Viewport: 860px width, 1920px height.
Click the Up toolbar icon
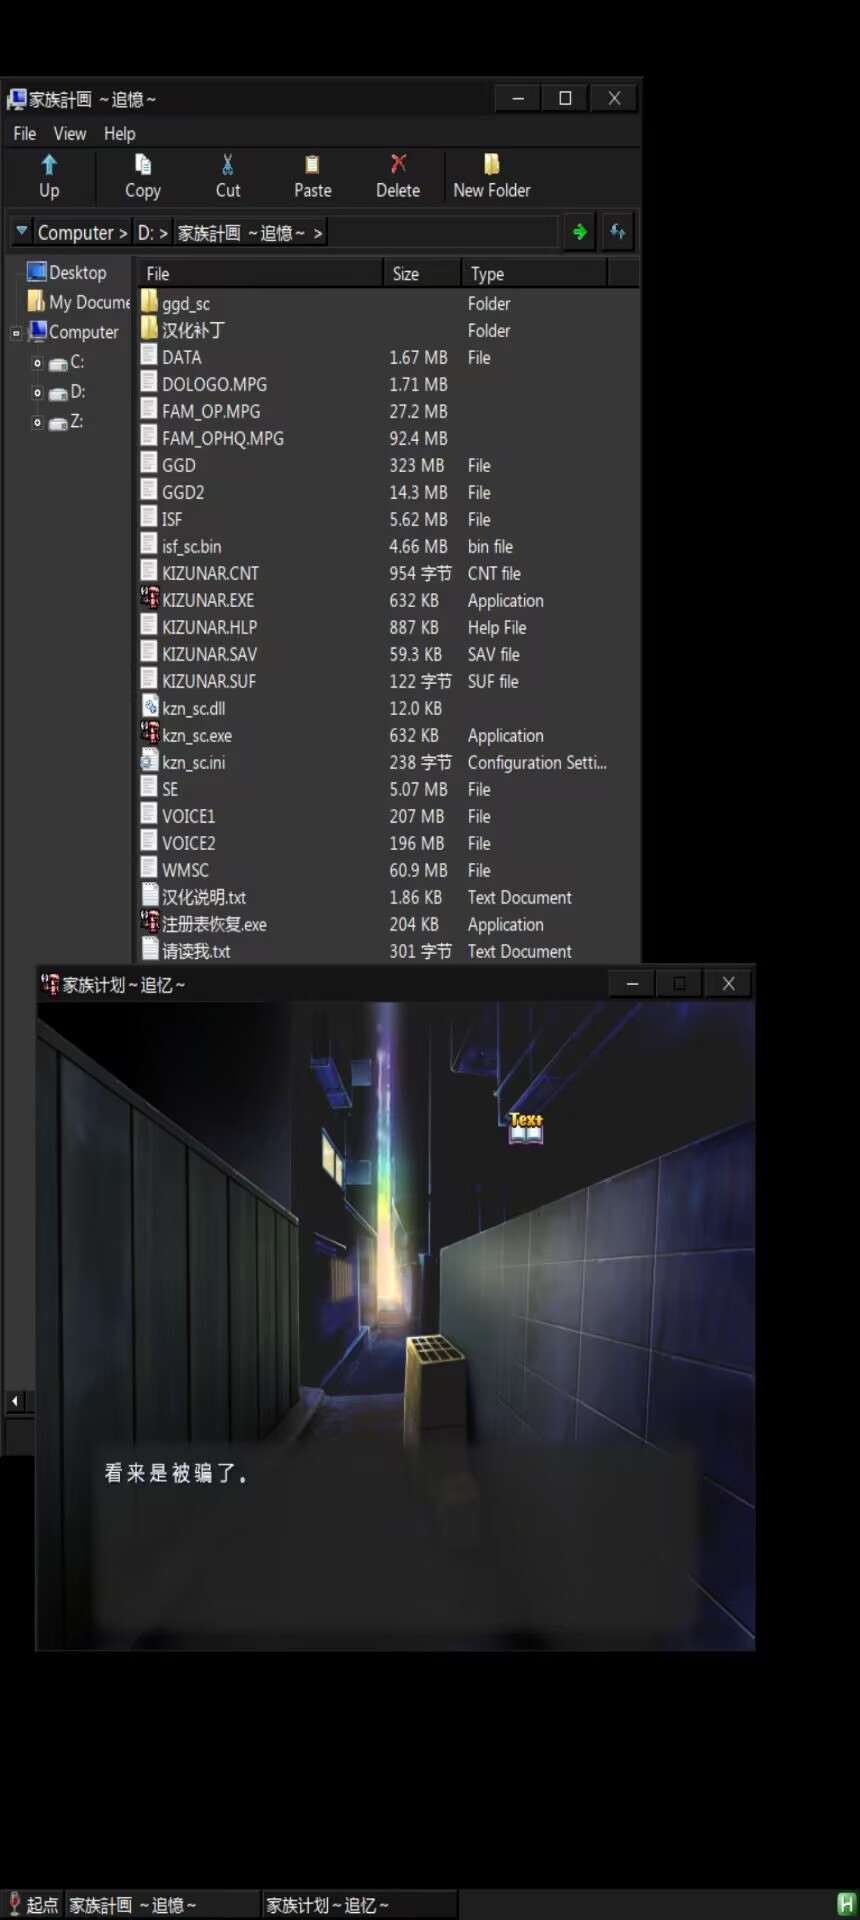click(49, 165)
